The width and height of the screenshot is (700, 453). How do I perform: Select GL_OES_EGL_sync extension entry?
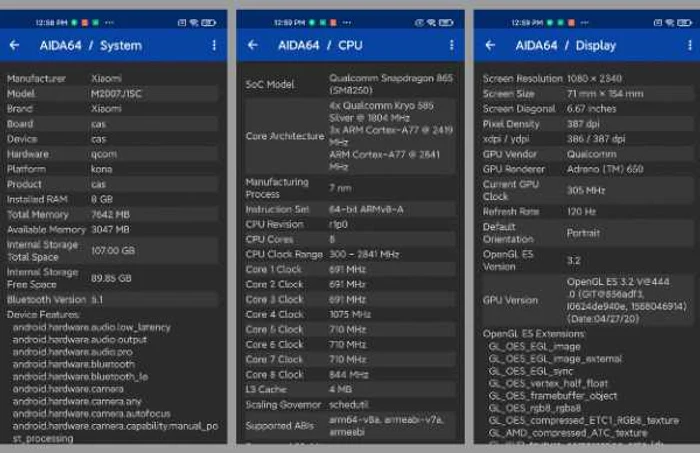(x=531, y=371)
